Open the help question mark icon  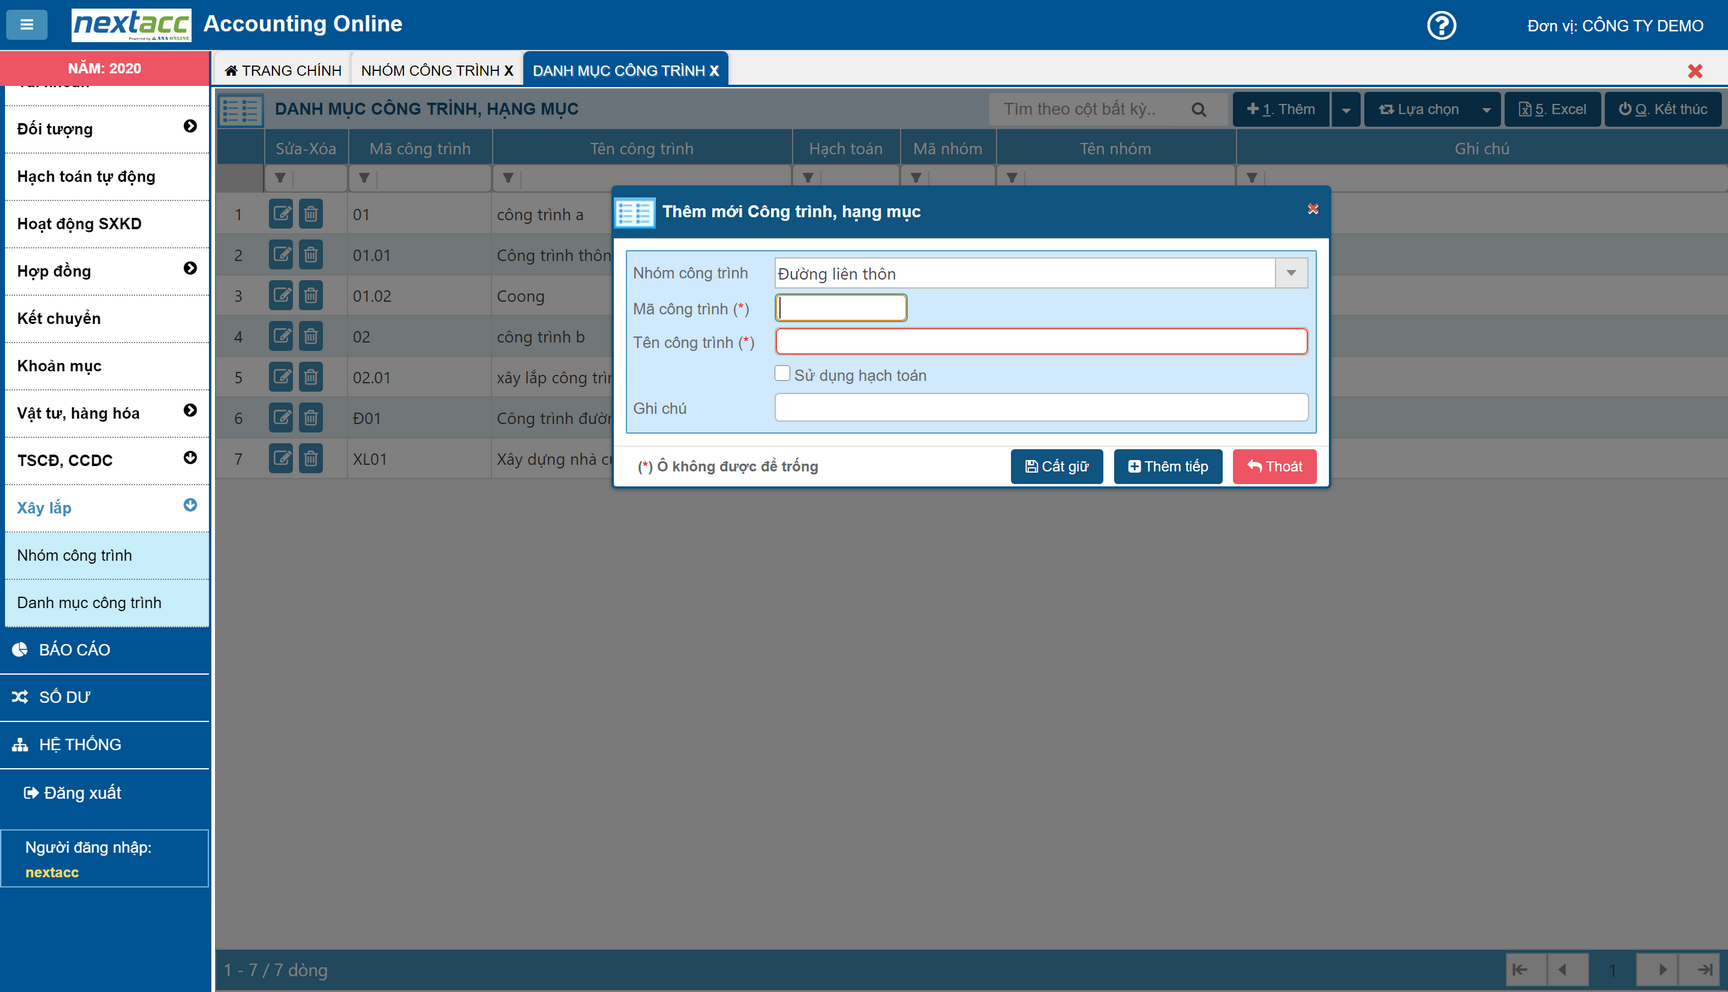(1441, 25)
